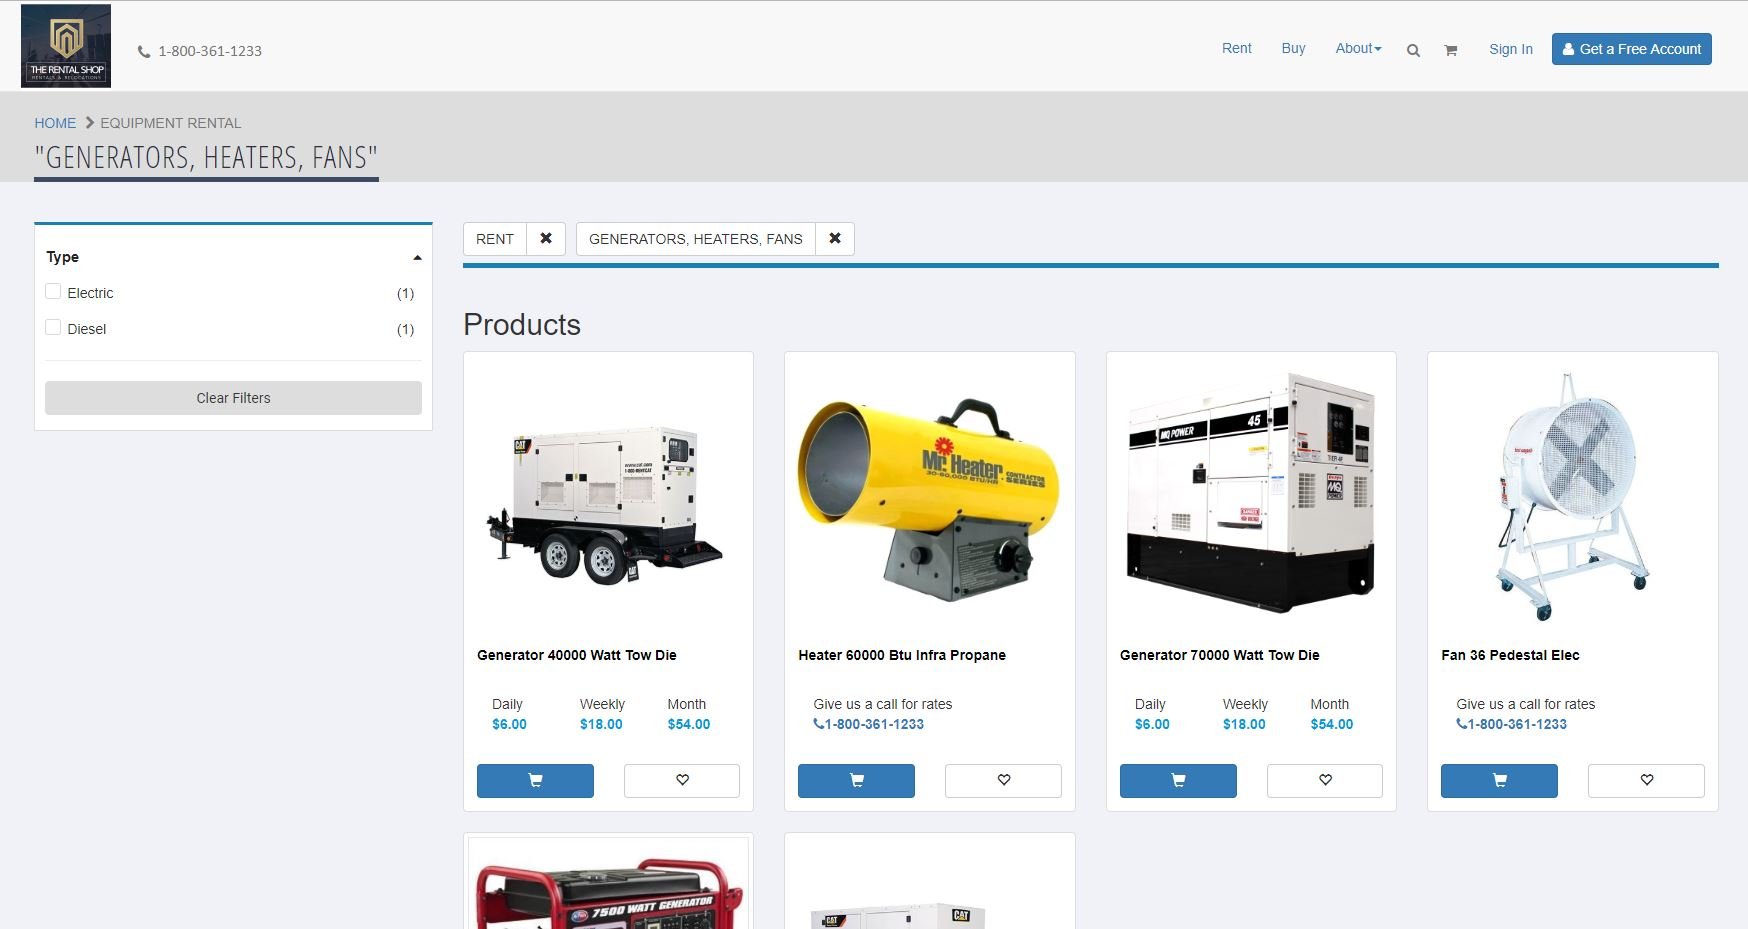The image size is (1748, 929).
Task: Favorite Generator 40000 Watt Tow Die
Action: click(x=682, y=781)
